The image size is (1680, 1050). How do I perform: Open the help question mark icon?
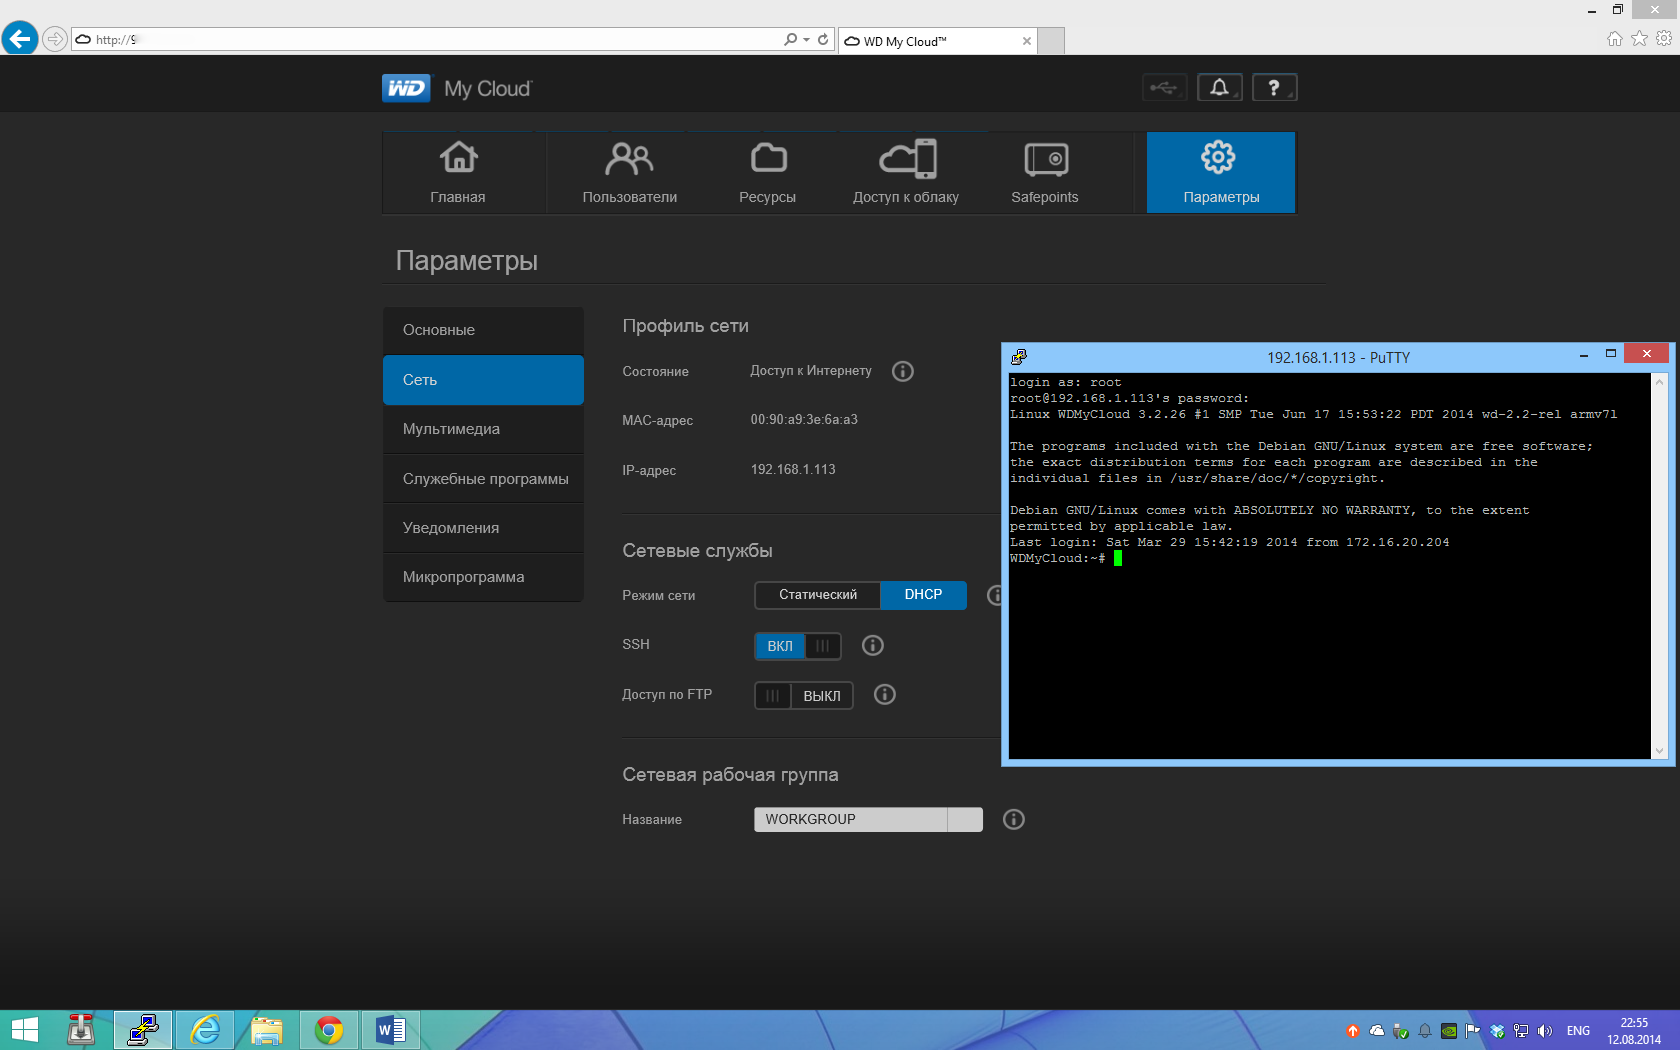(x=1274, y=88)
